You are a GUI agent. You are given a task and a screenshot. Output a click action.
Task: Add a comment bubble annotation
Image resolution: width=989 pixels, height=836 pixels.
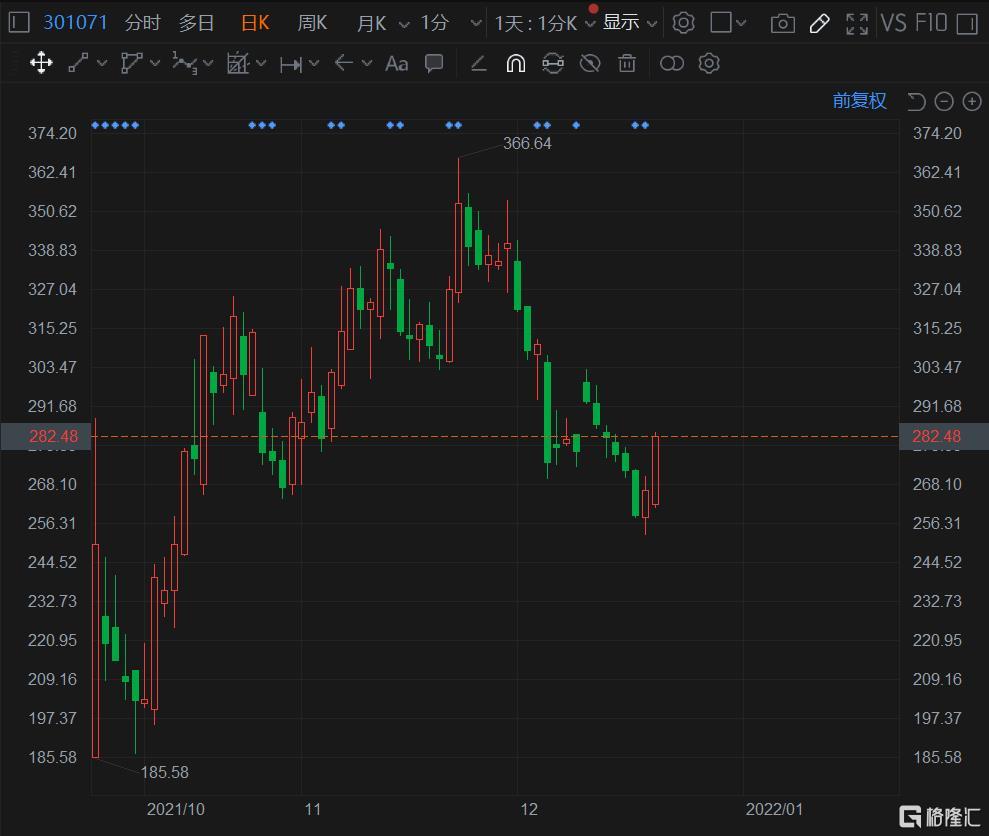coord(434,63)
